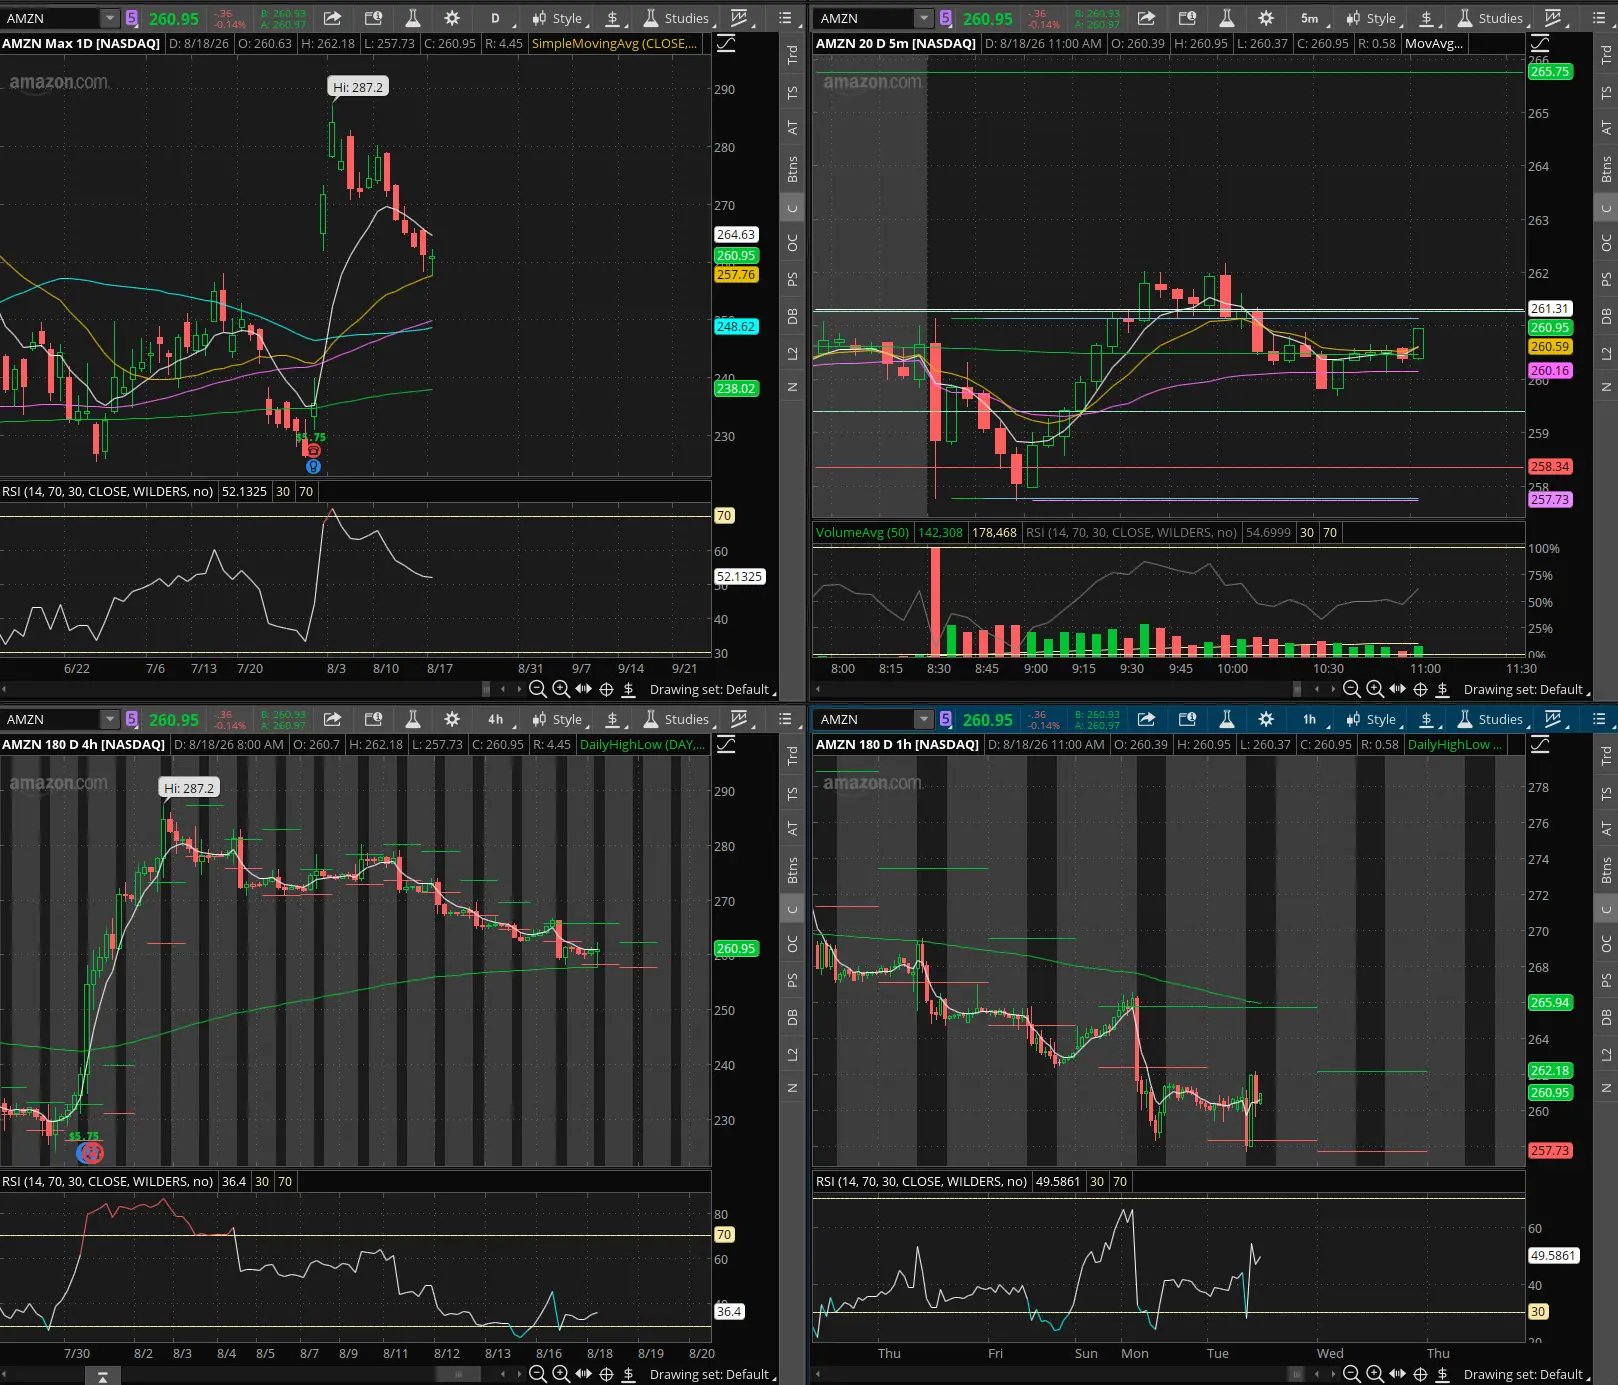Toggle the L2 sidebar button on the daily chart
Screen dimensions: 1618x1385
click(x=792, y=354)
